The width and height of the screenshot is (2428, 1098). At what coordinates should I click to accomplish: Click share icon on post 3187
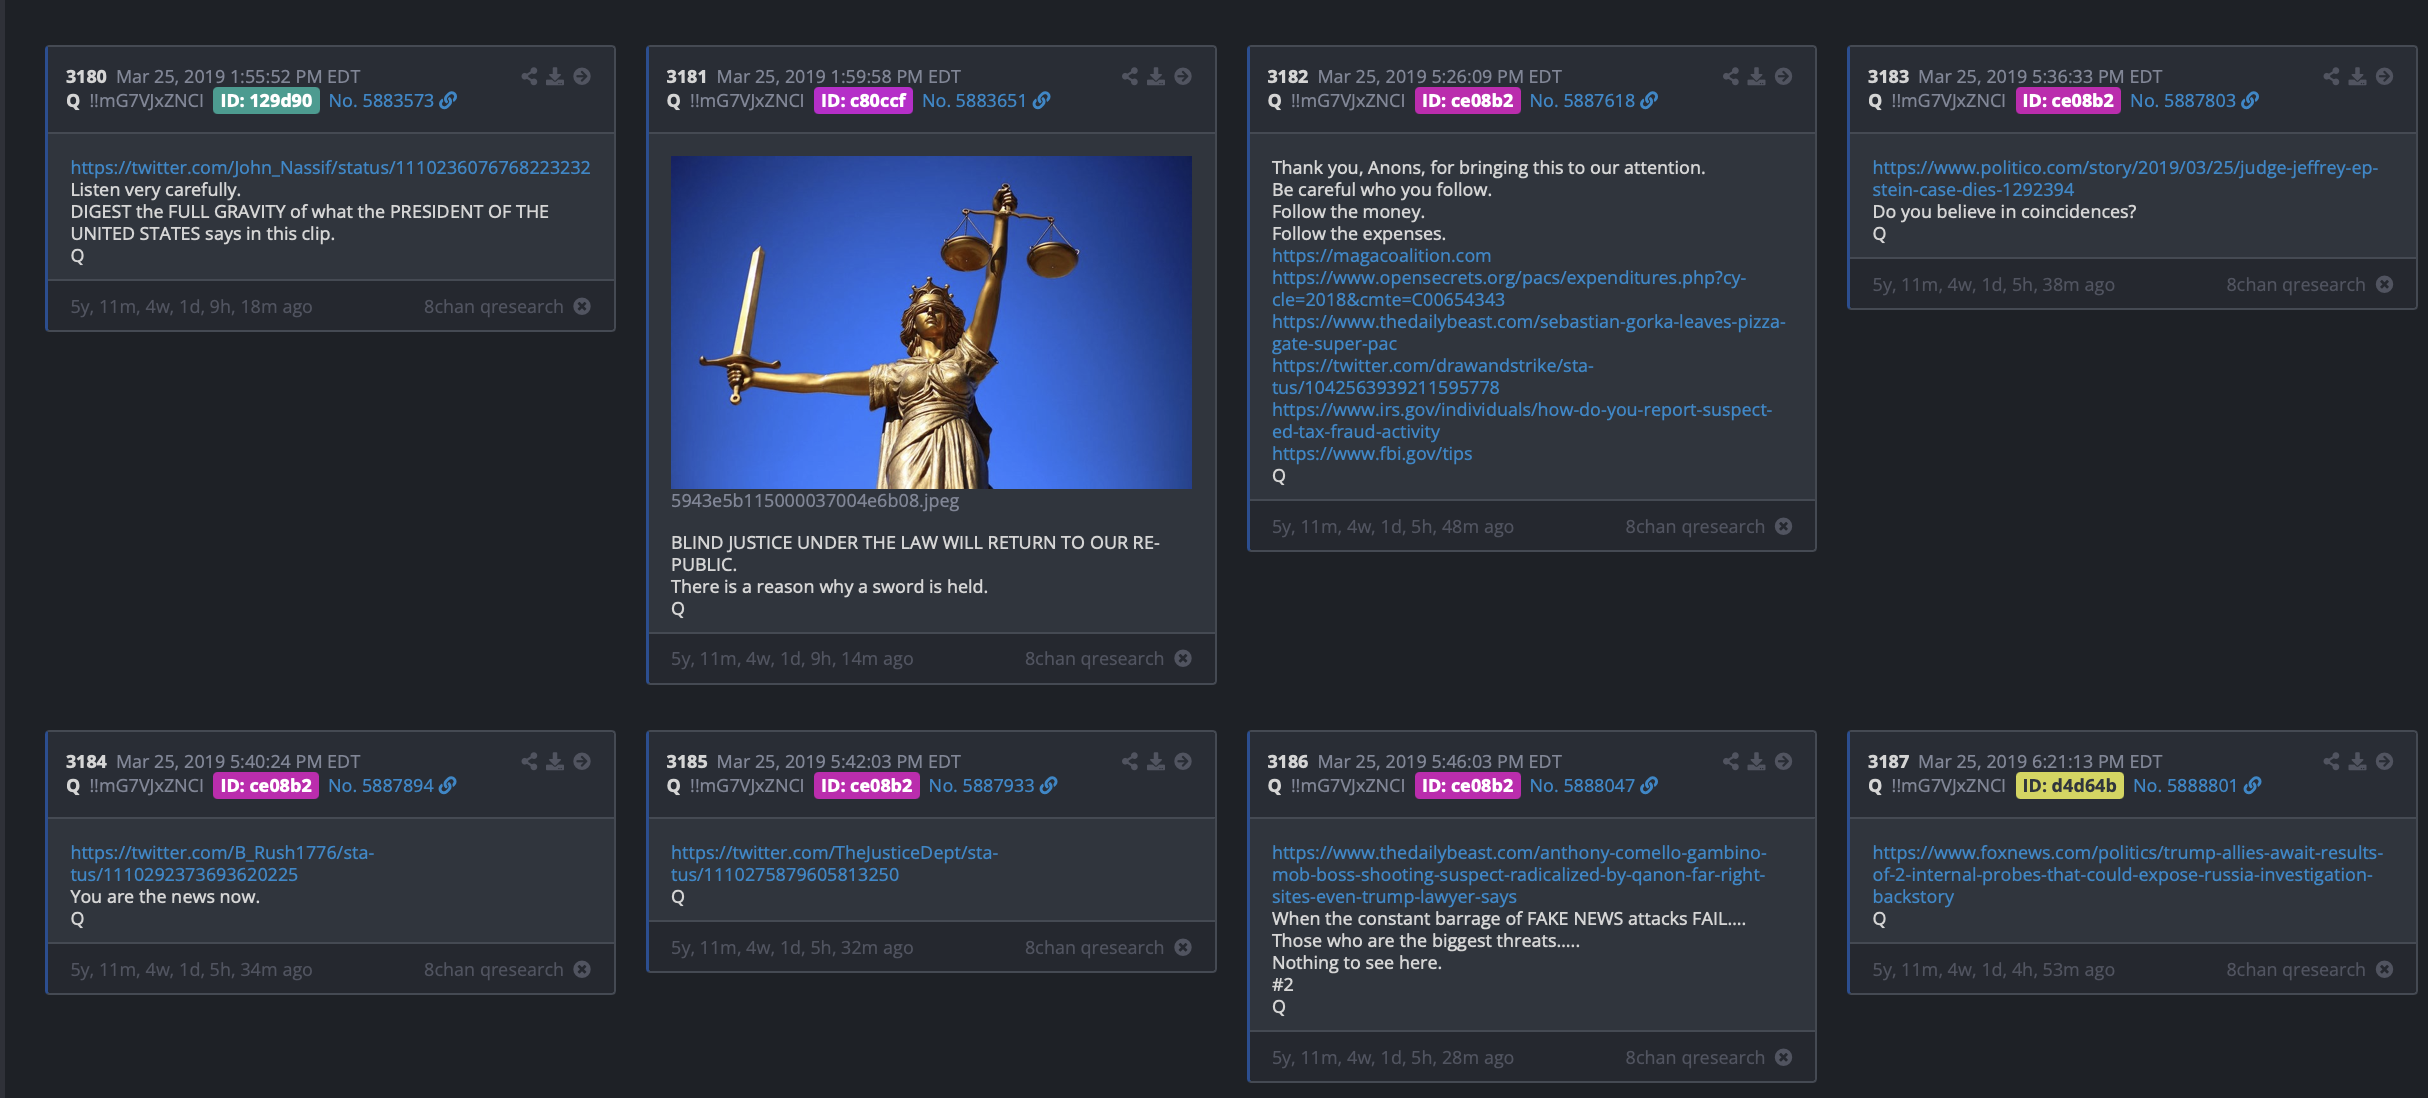coord(2331,761)
